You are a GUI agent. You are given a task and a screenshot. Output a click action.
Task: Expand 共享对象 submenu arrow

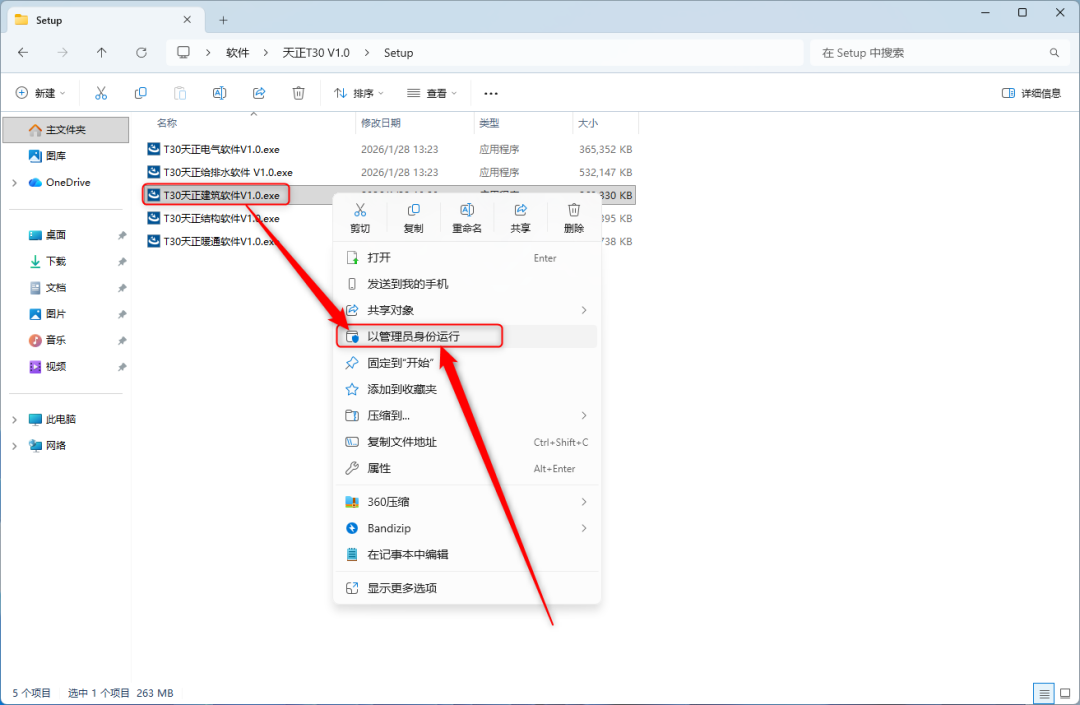tap(583, 311)
